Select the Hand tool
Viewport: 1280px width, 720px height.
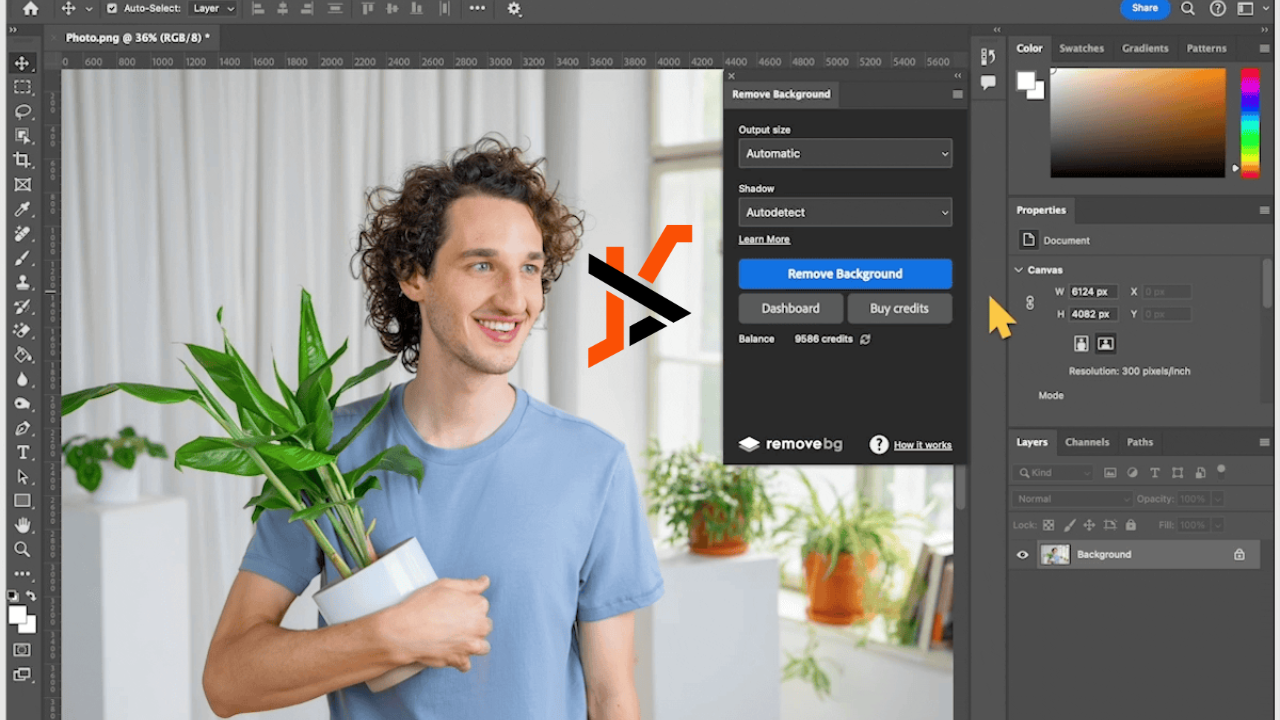[22, 525]
